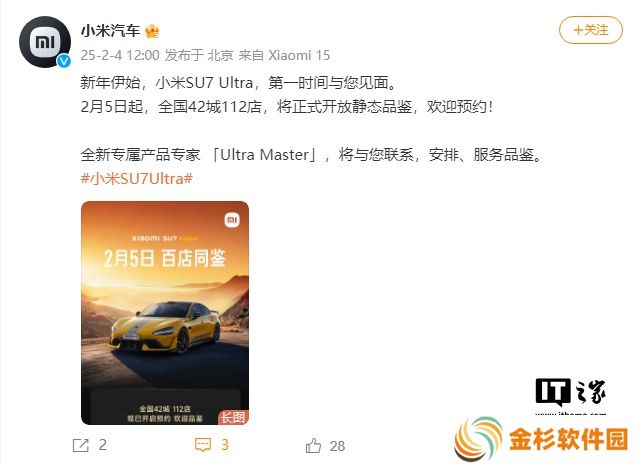The width and height of the screenshot is (641, 465).
Task: Click the 2月5日 百店同鉴 headline in poster
Action: (165, 258)
